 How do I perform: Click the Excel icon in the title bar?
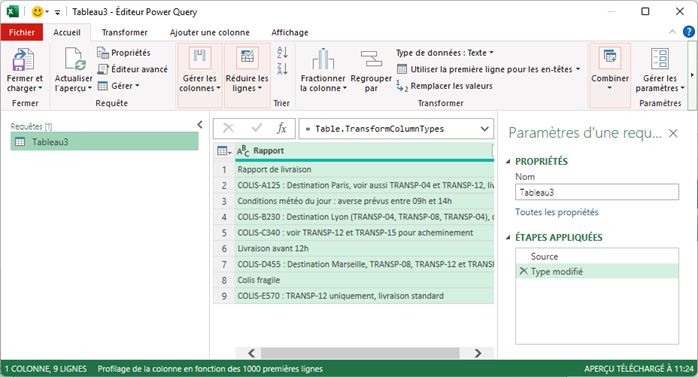[x=12, y=12]
